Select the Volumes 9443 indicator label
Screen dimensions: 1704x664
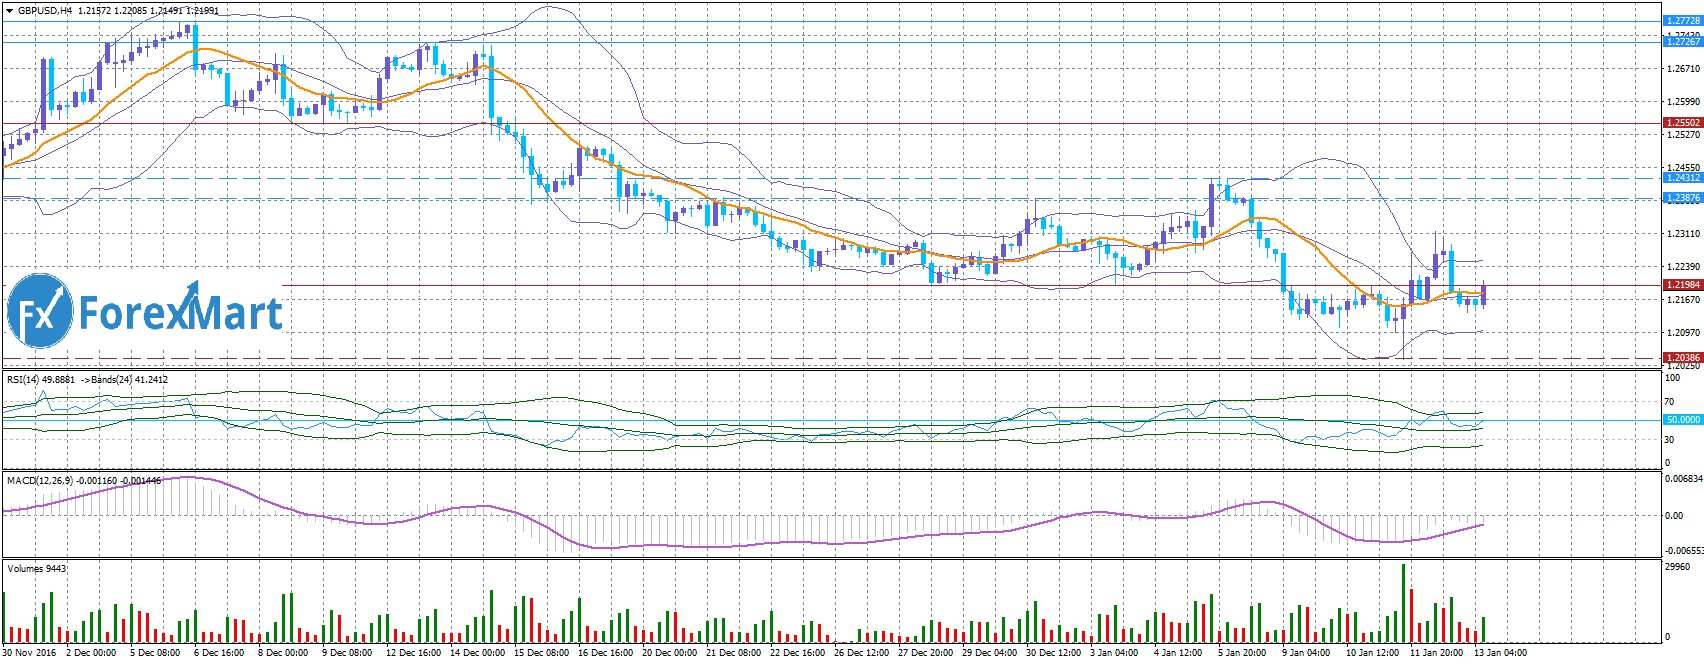[x=37, y=569]
